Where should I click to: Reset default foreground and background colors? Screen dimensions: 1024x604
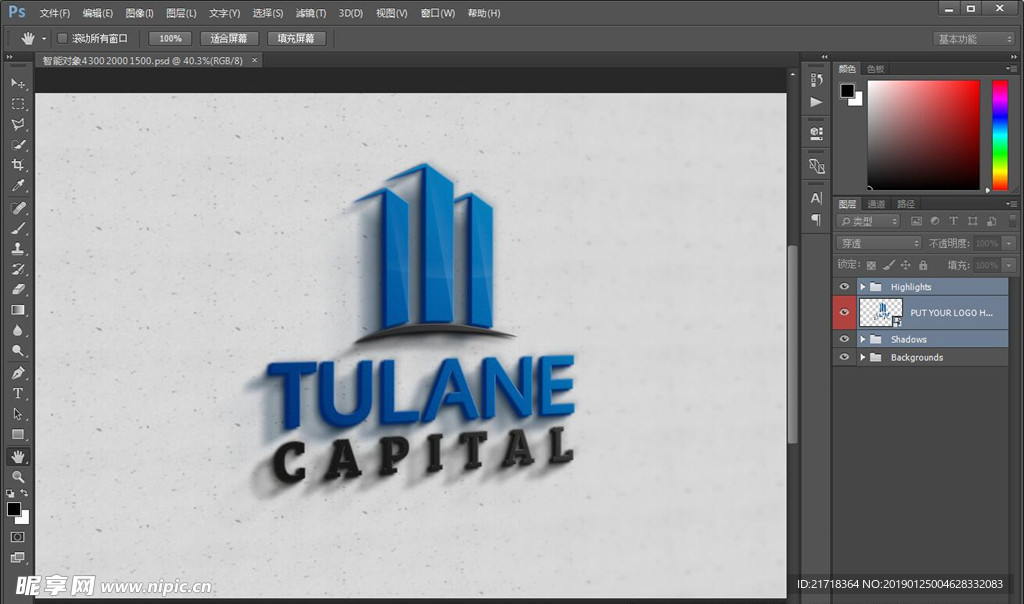[x=10, y=493]
